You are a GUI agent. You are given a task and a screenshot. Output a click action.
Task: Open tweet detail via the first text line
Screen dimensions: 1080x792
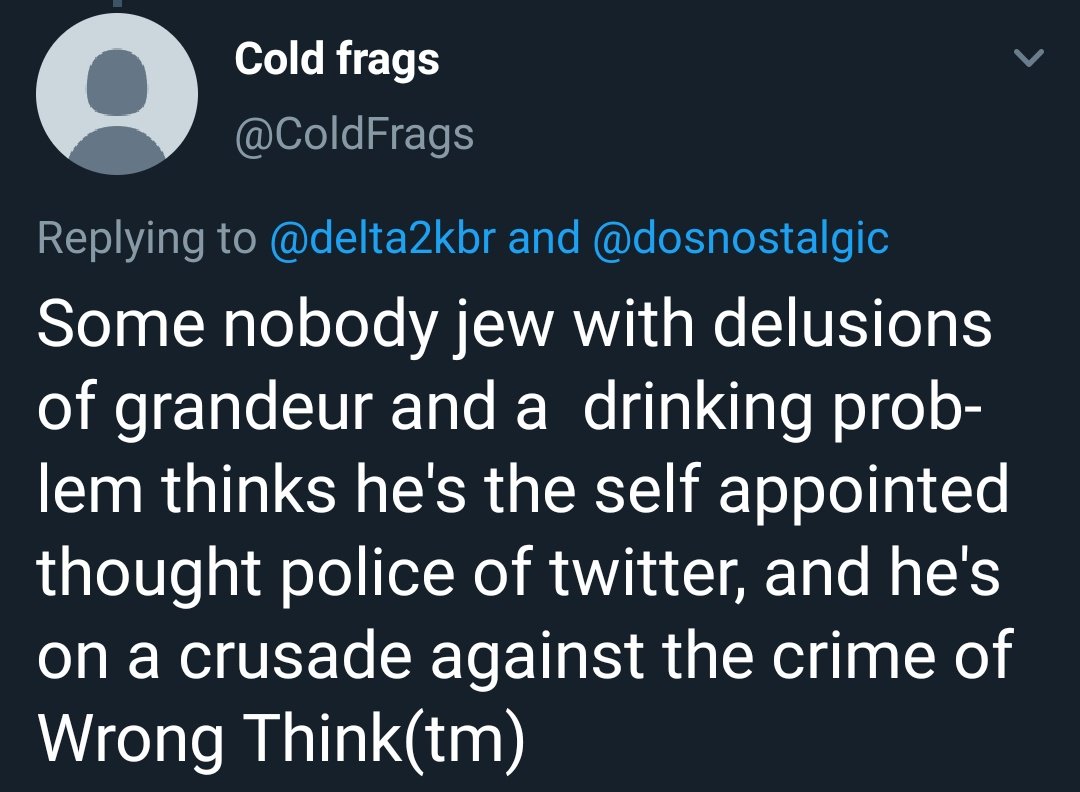coord(515,325)
